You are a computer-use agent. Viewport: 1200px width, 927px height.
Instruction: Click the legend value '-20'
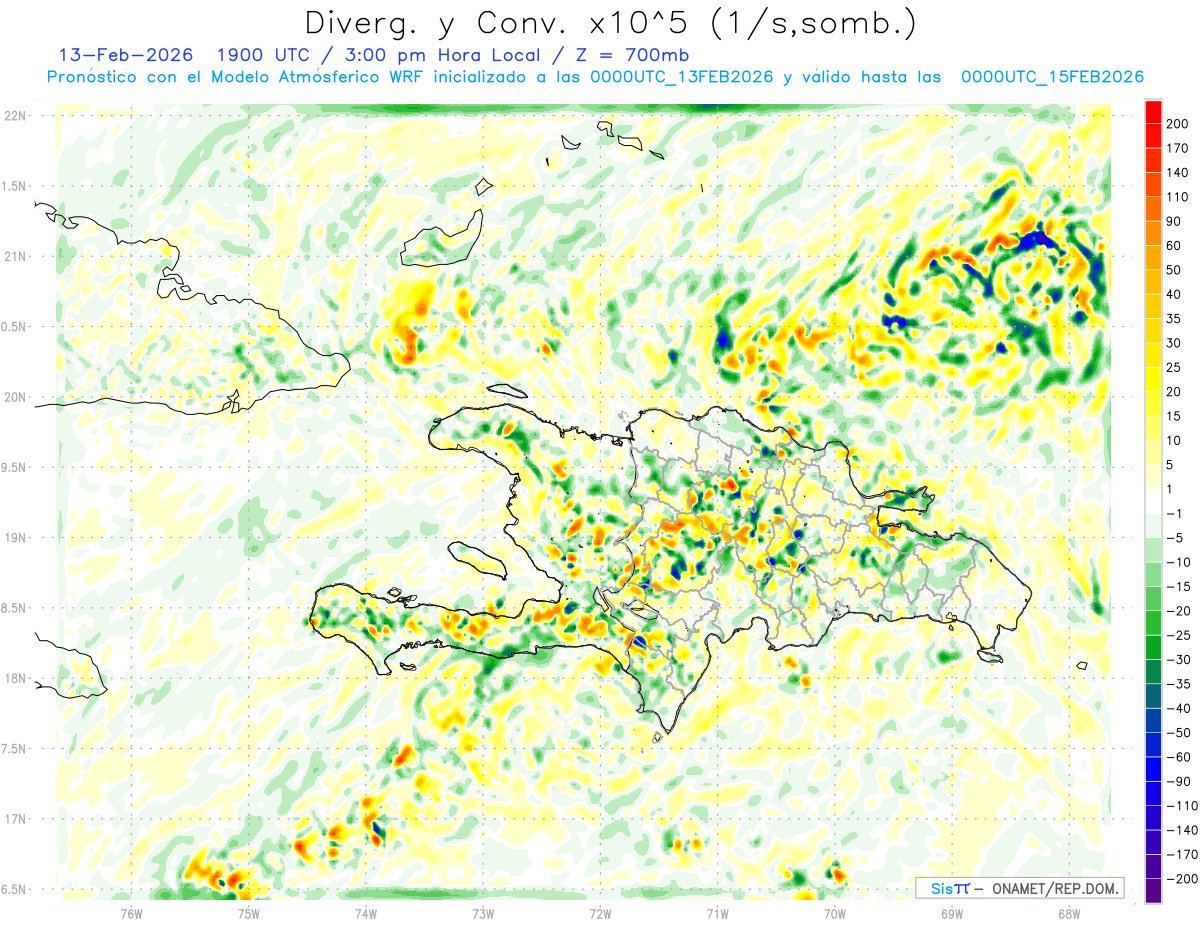tap(1178, 612)
